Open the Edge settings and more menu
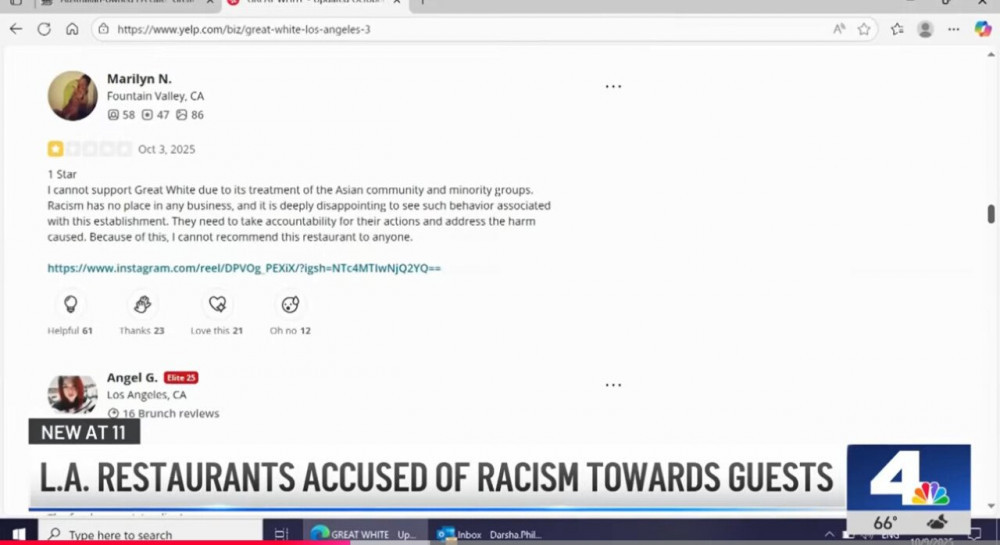 click(952, 29)
